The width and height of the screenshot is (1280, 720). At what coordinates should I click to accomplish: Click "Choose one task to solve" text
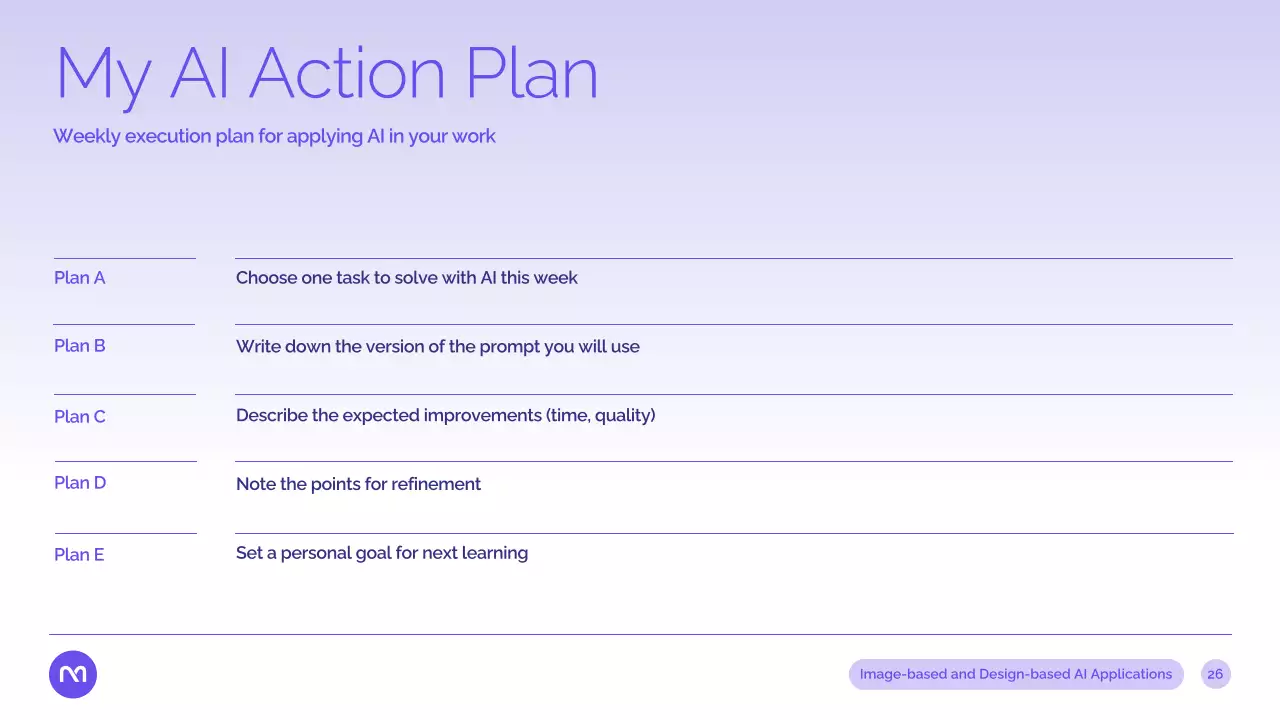tap(406, 278)
